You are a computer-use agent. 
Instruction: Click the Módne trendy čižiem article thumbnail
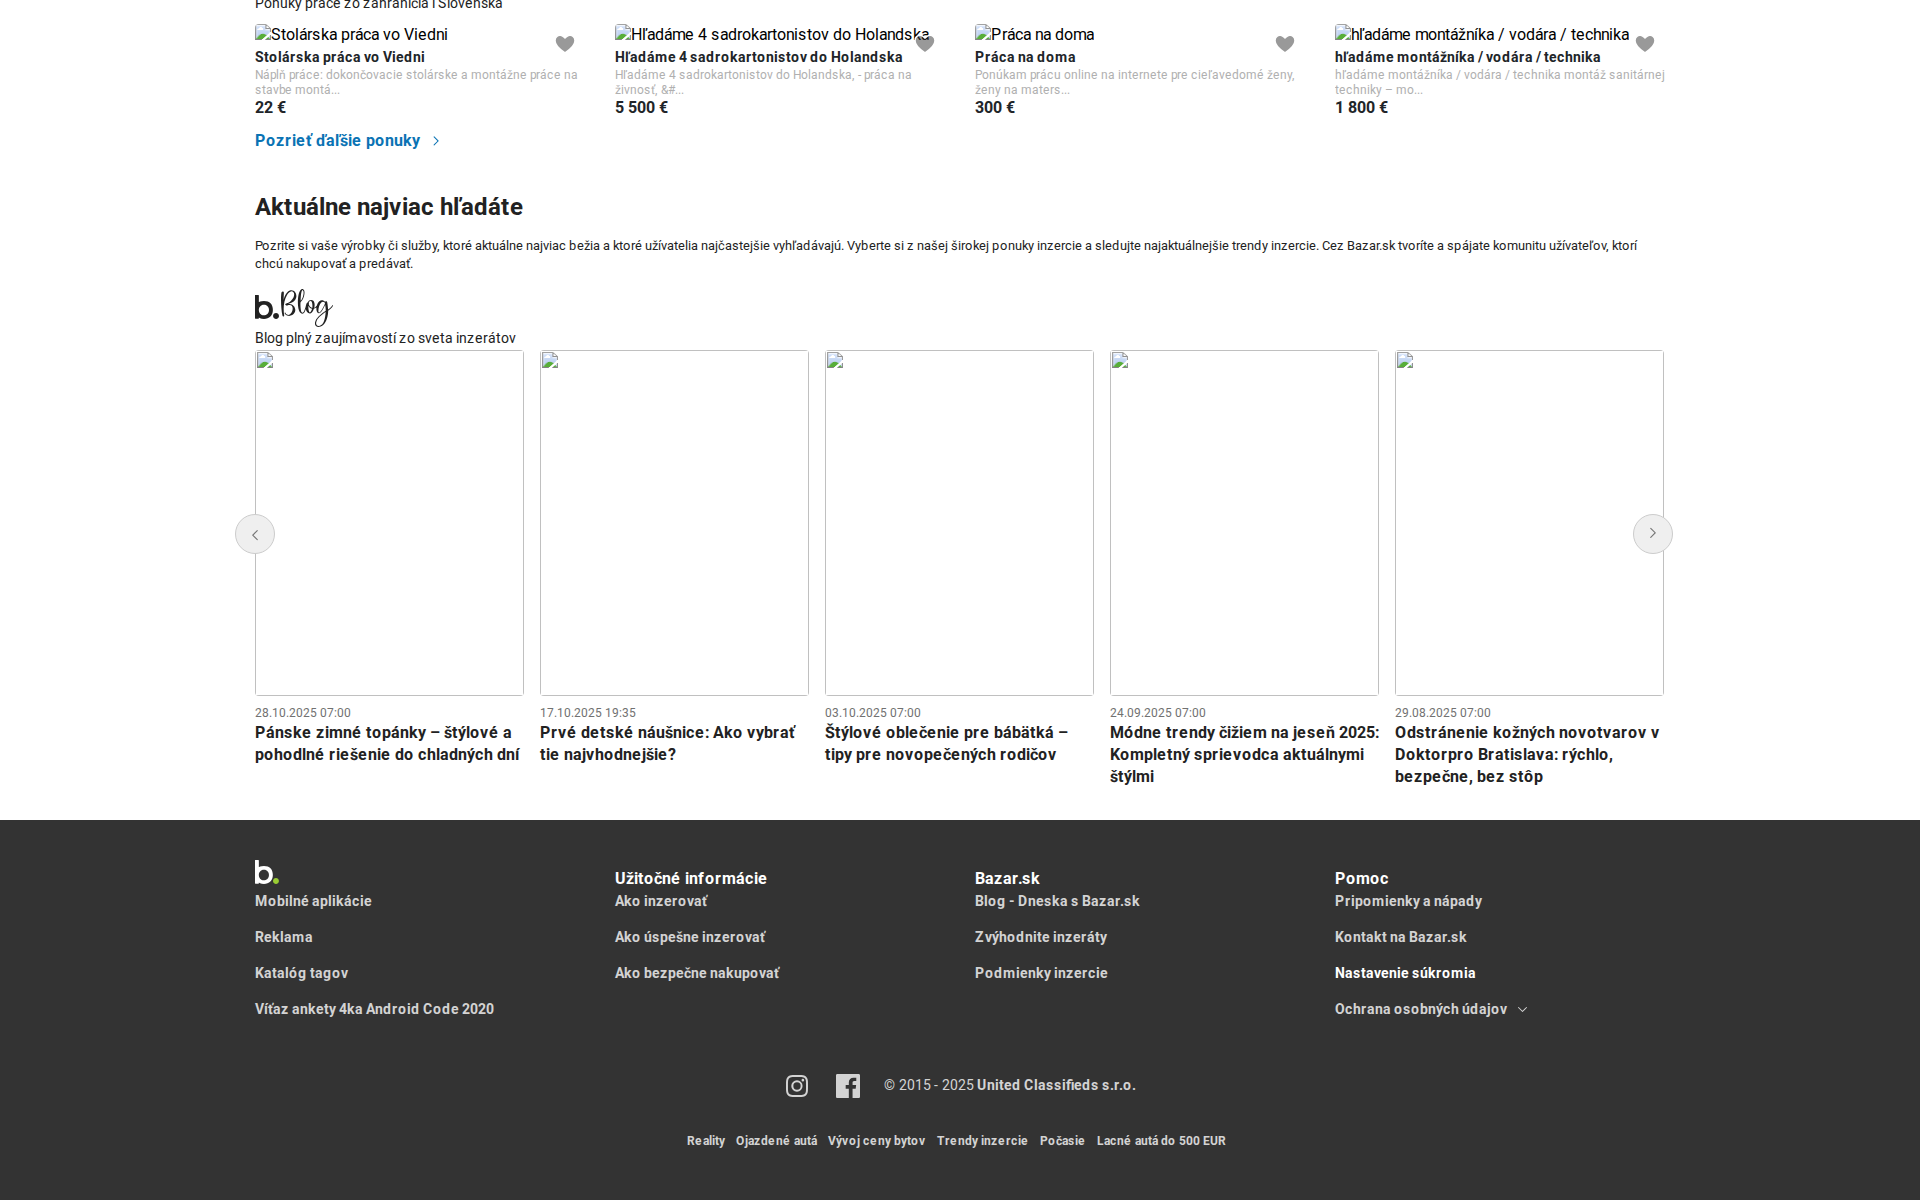point(1244,522)
